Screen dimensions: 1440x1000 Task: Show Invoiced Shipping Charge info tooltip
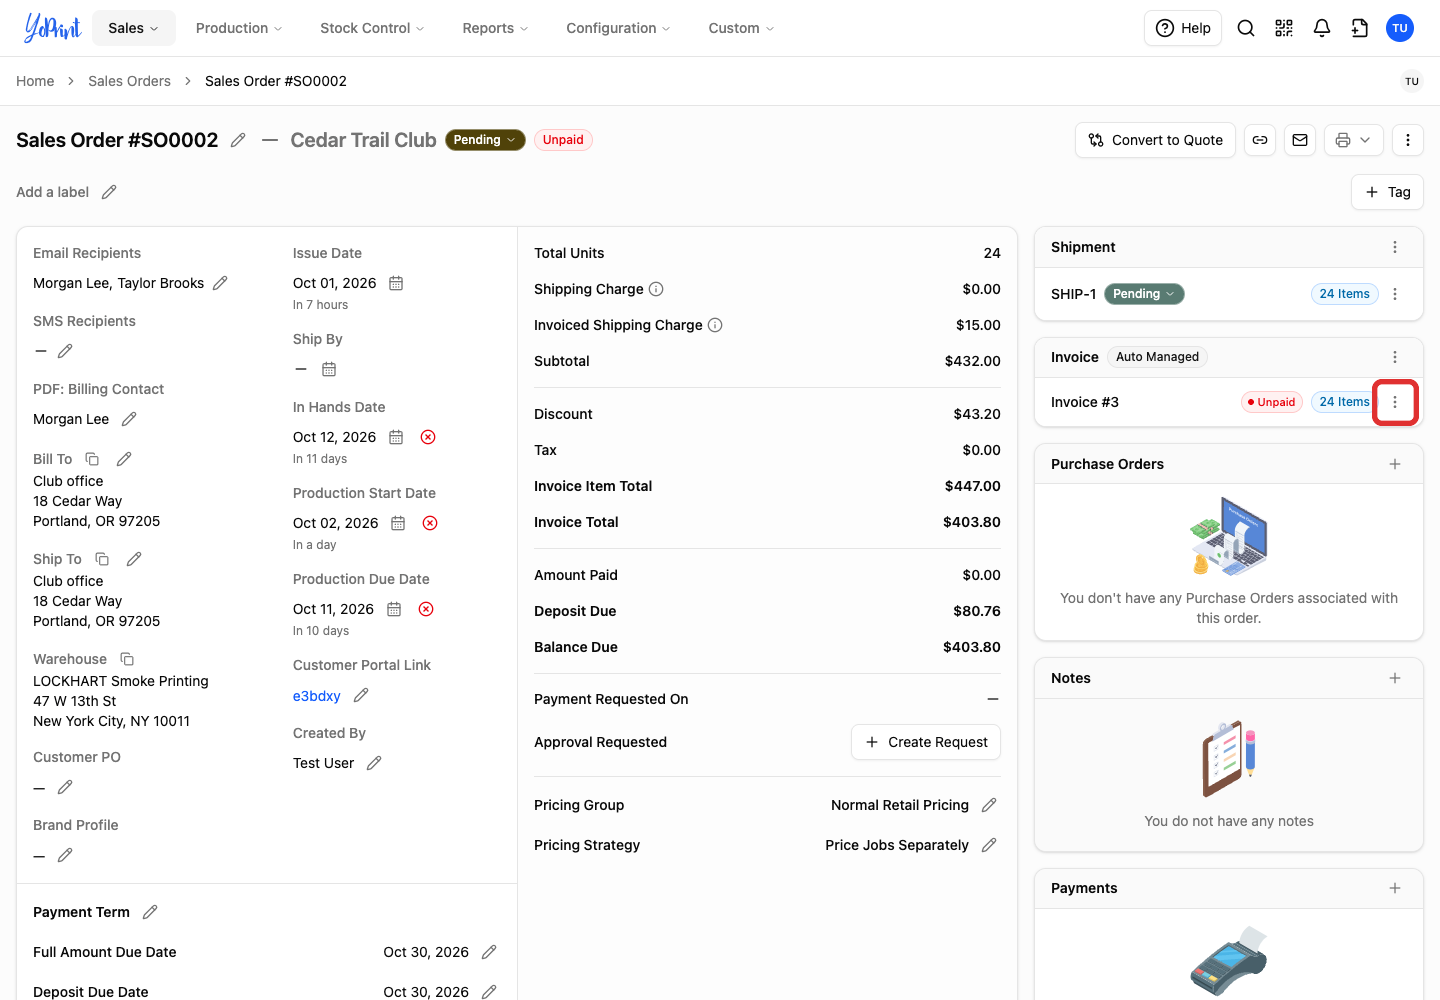(715, 325)
